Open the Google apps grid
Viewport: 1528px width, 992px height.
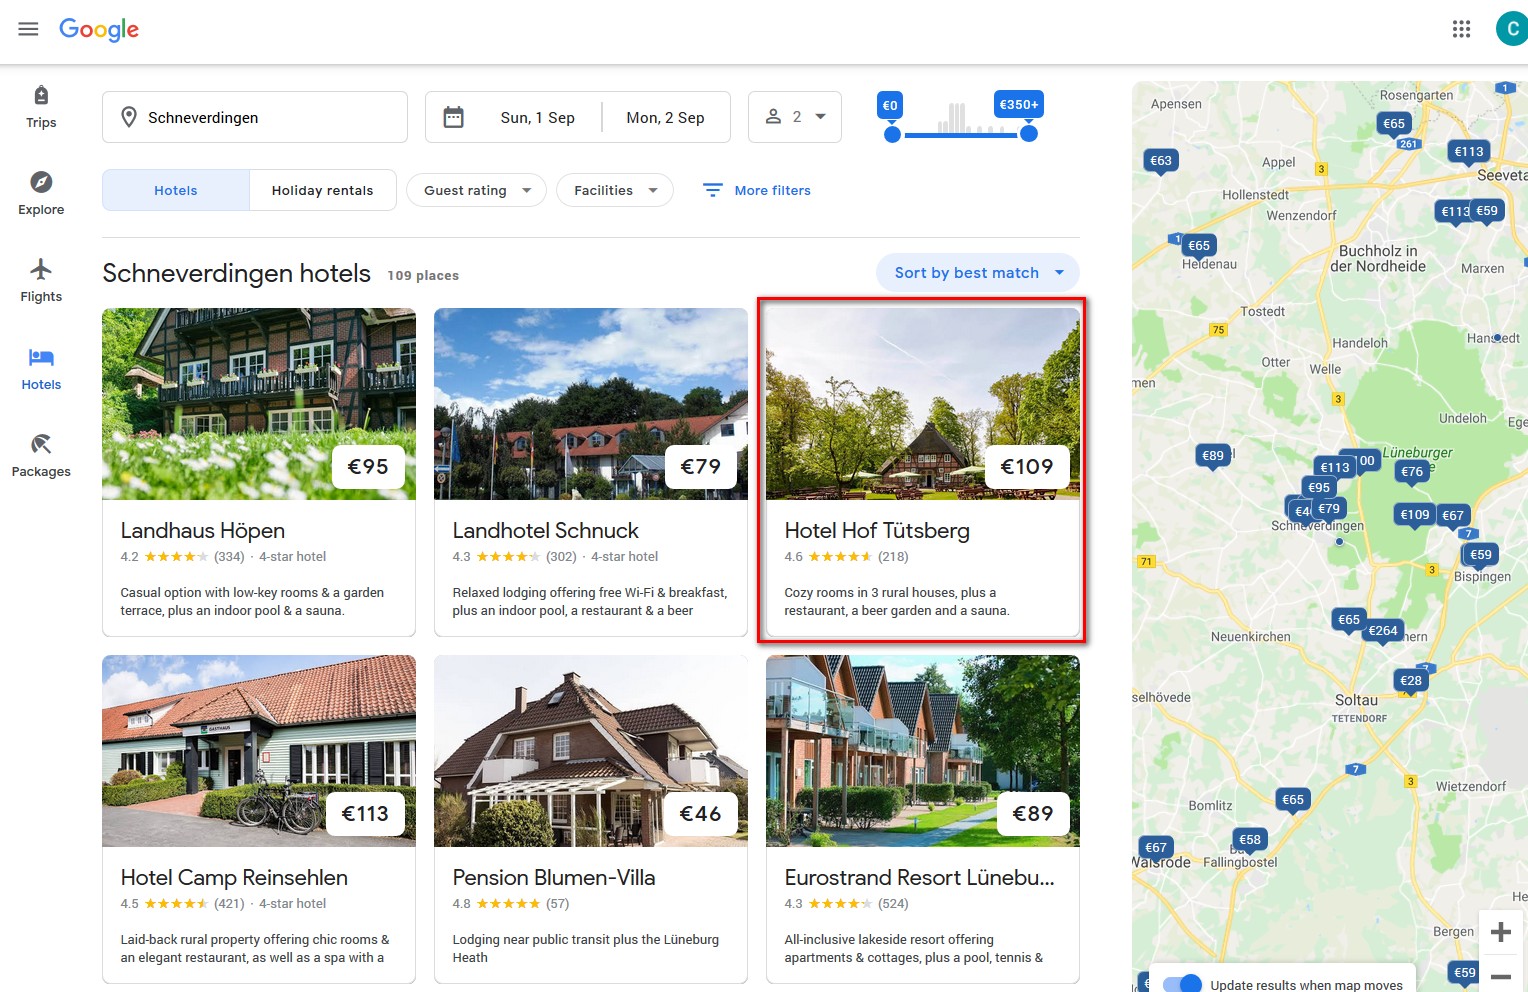(1461, 29)
